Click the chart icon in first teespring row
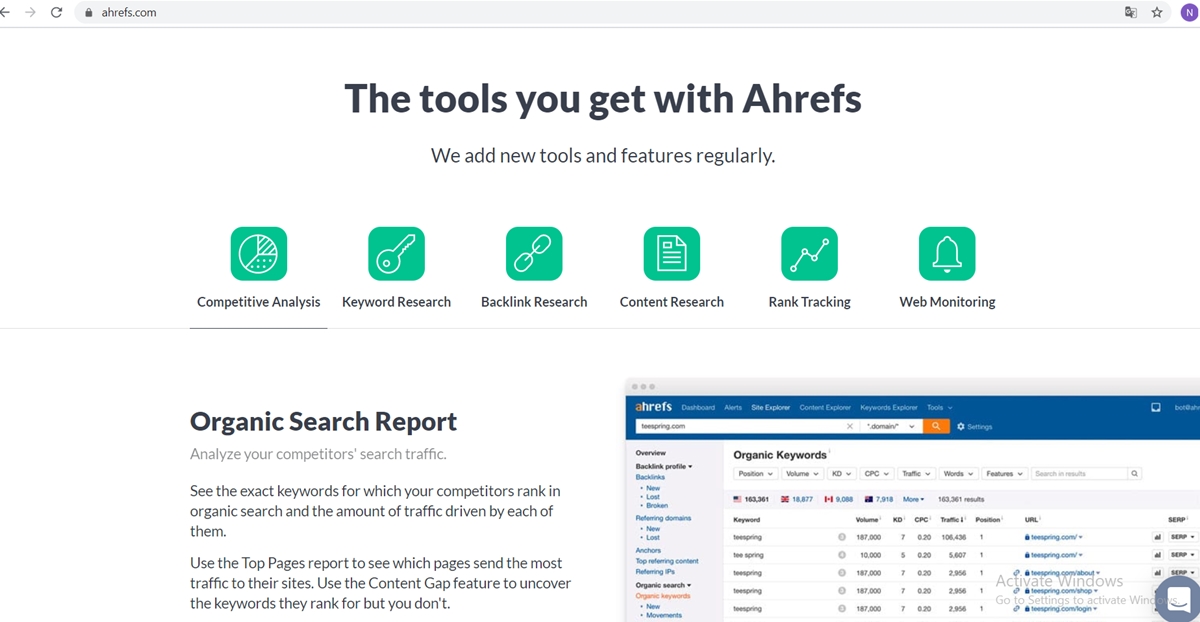Image resolution: width=1200 pixels, height=622 pixels. click(1157, 537)
